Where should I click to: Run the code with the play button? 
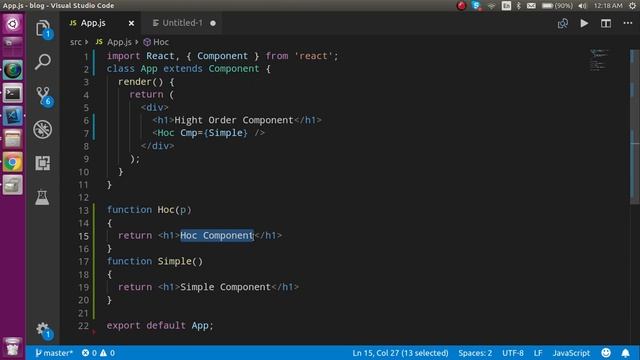[x=584, y=23]
